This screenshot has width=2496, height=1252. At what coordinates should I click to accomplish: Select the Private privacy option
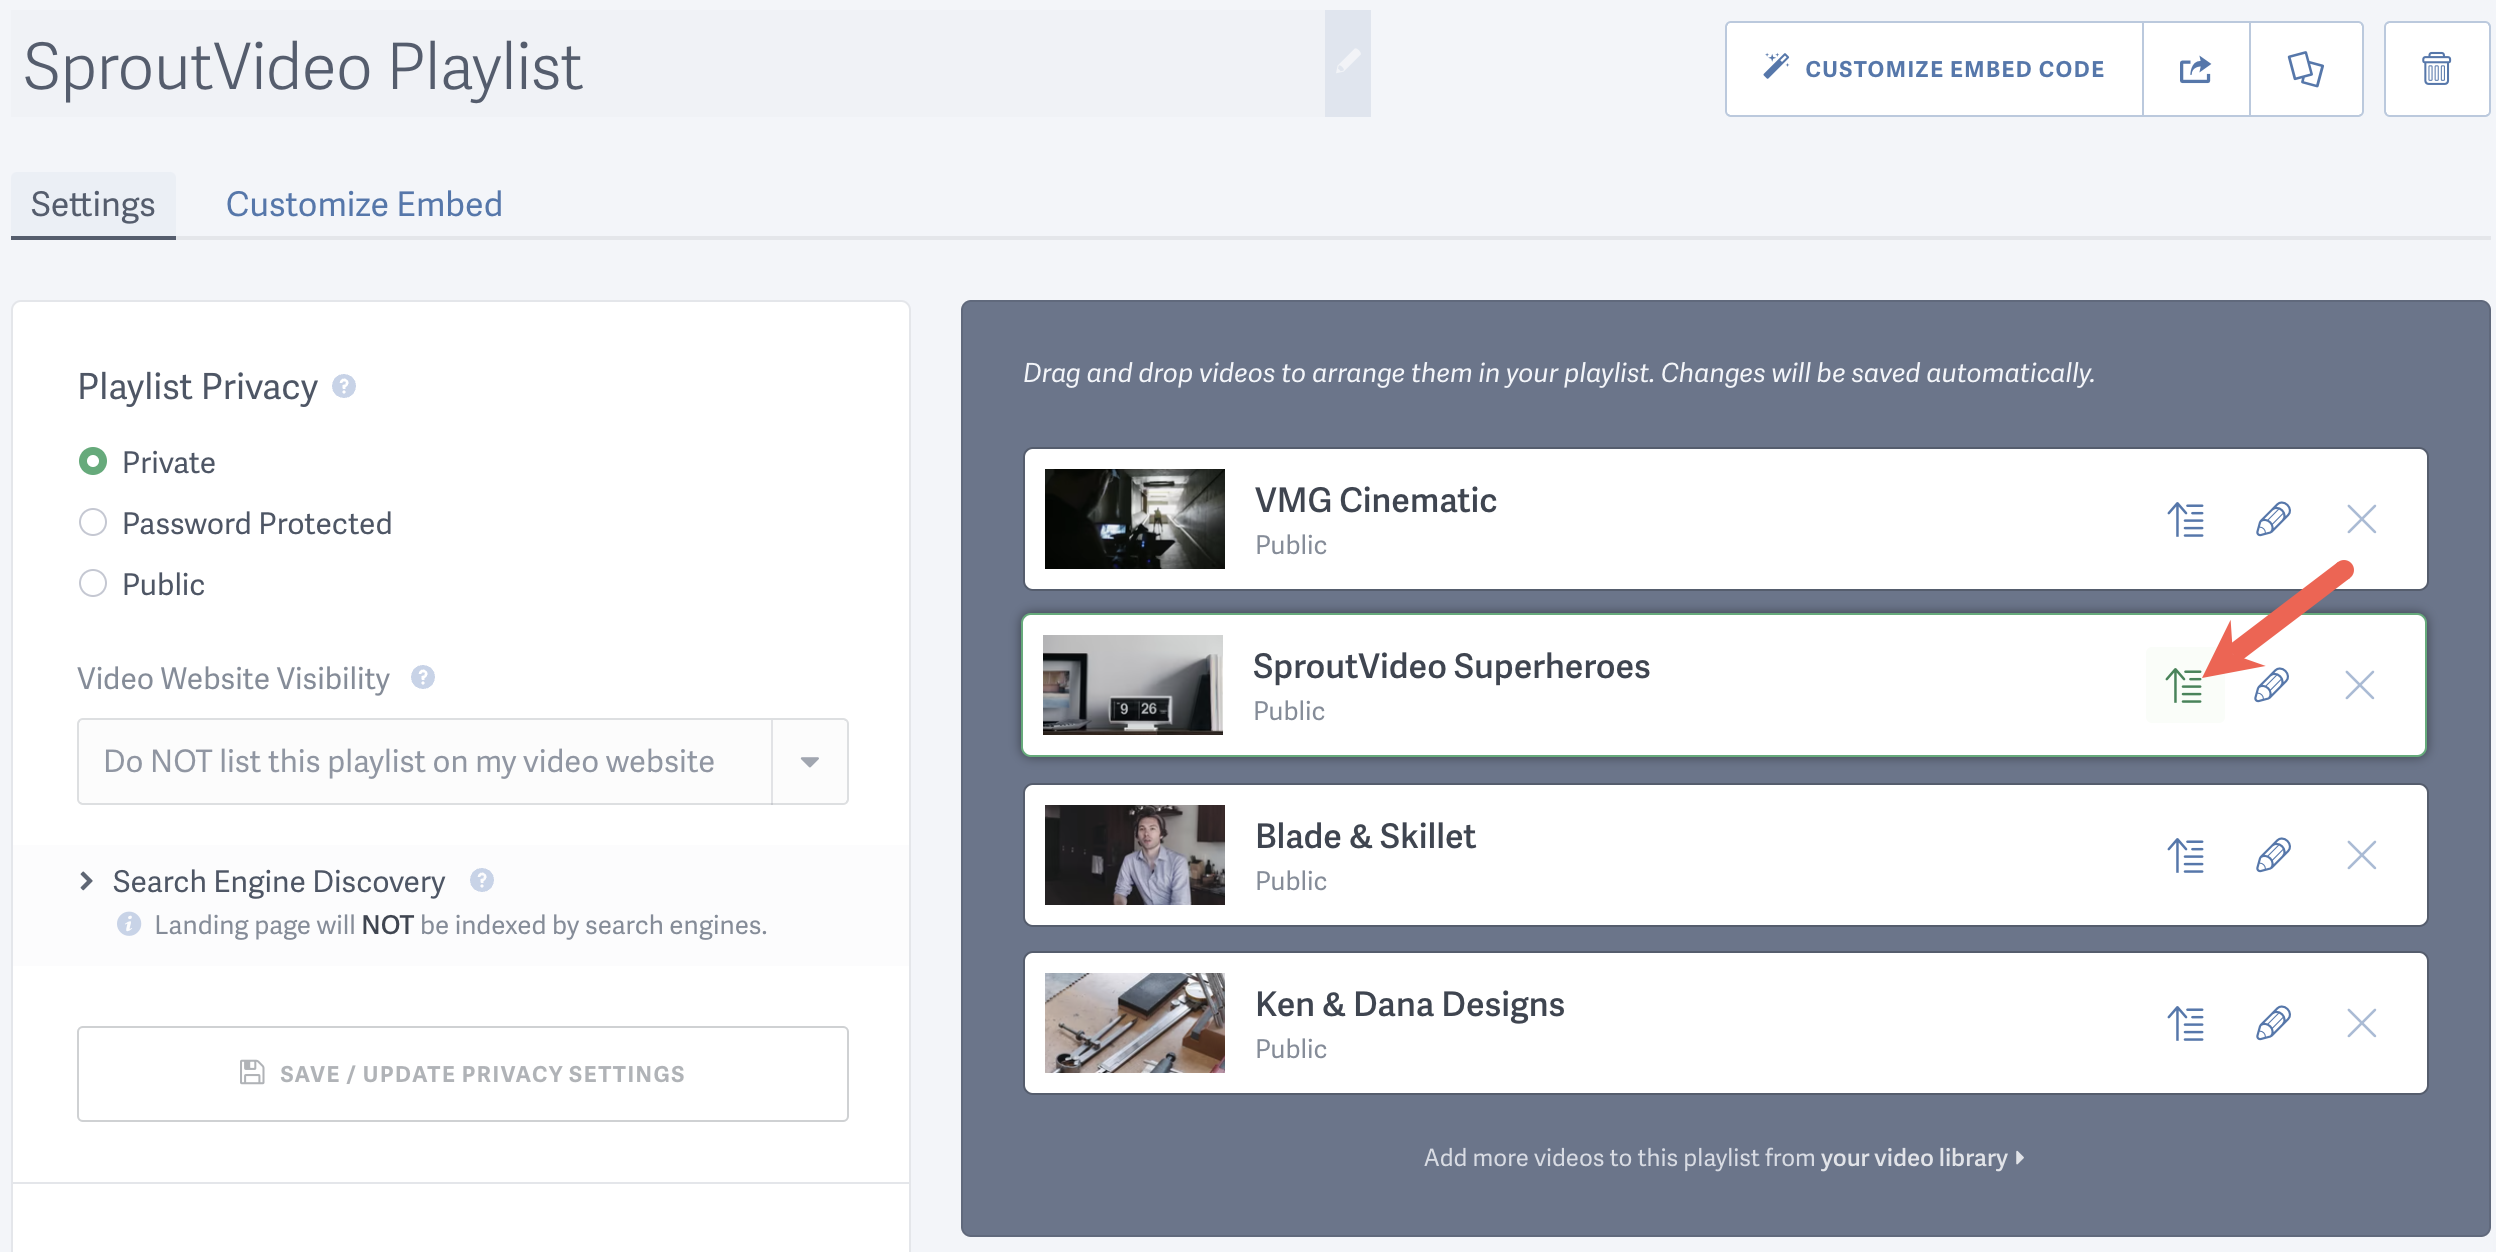93,461
